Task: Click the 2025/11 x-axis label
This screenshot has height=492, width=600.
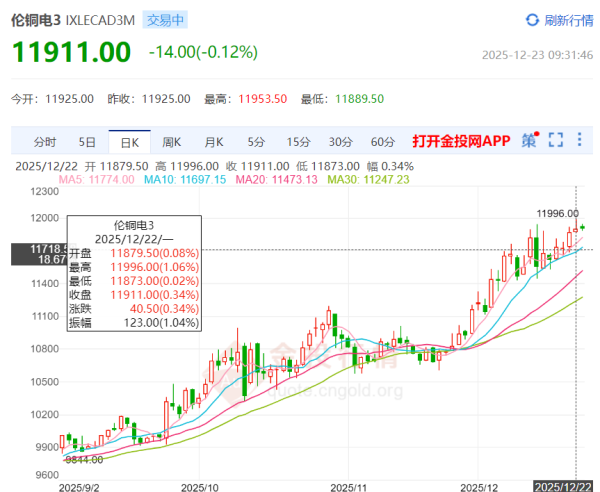Action: (348, 487)
